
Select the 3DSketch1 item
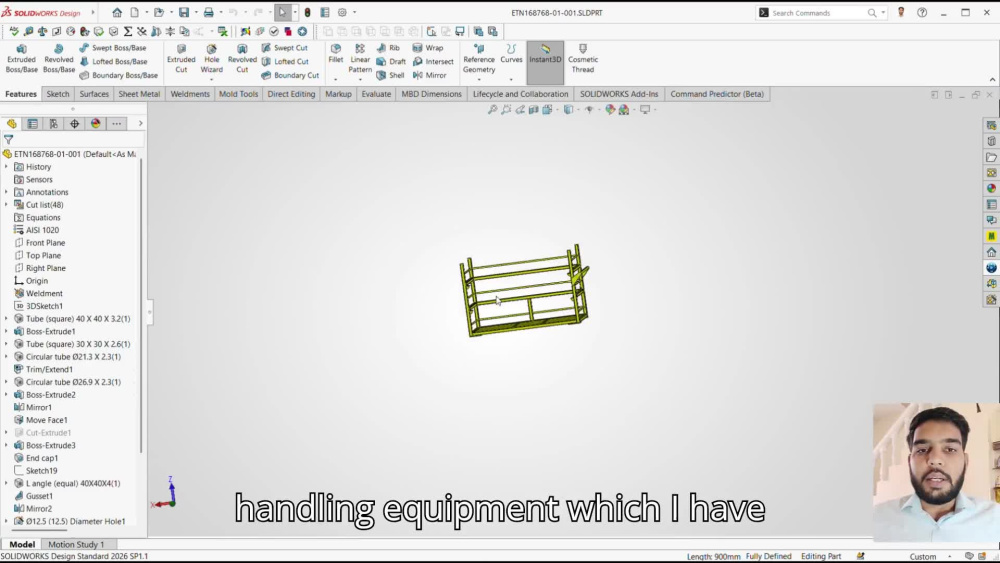38,306
